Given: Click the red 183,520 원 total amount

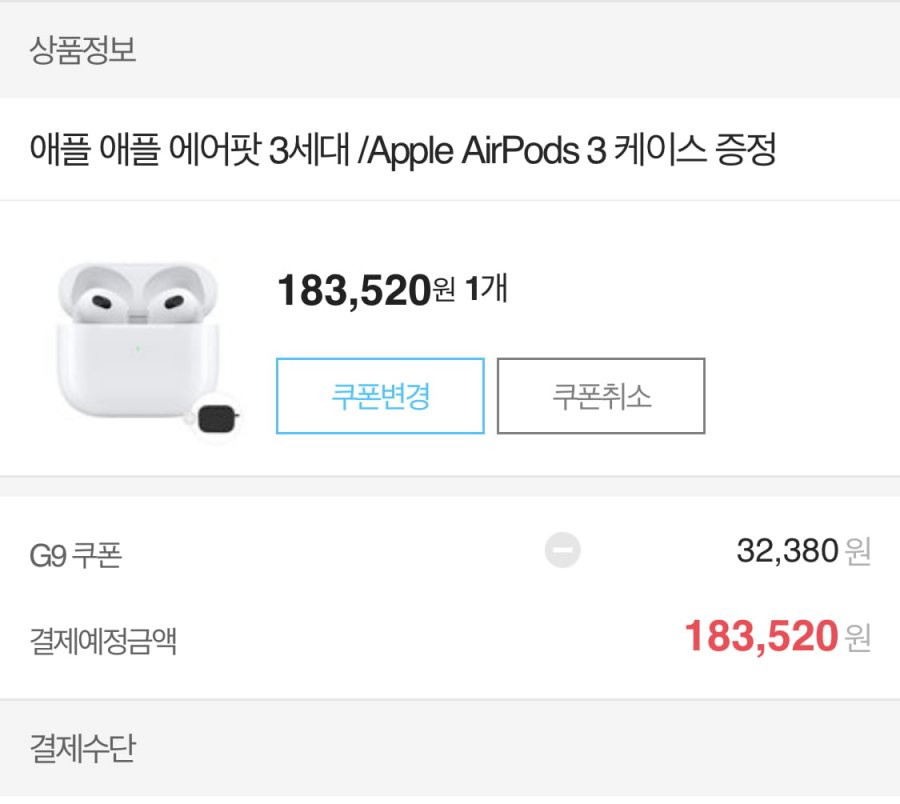Looking at the screenshot, I should pyautogui.click(x=778, y=636).
